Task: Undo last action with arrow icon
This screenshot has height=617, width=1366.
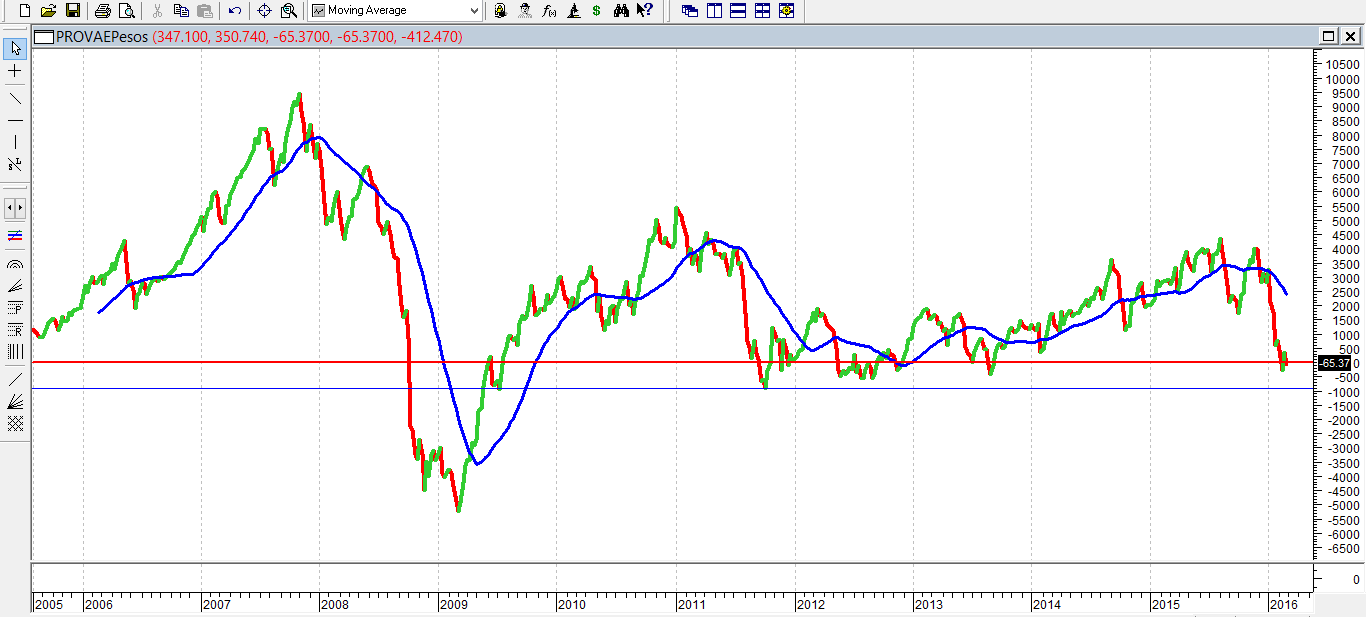Action: coord(235,10)
